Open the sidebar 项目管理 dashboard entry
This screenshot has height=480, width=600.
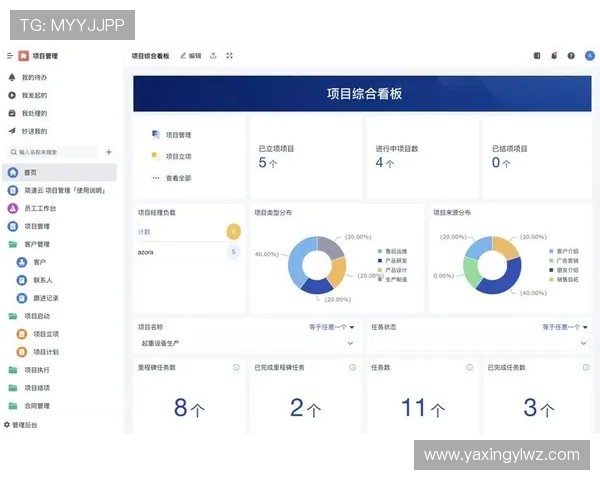tap(29, 226)
